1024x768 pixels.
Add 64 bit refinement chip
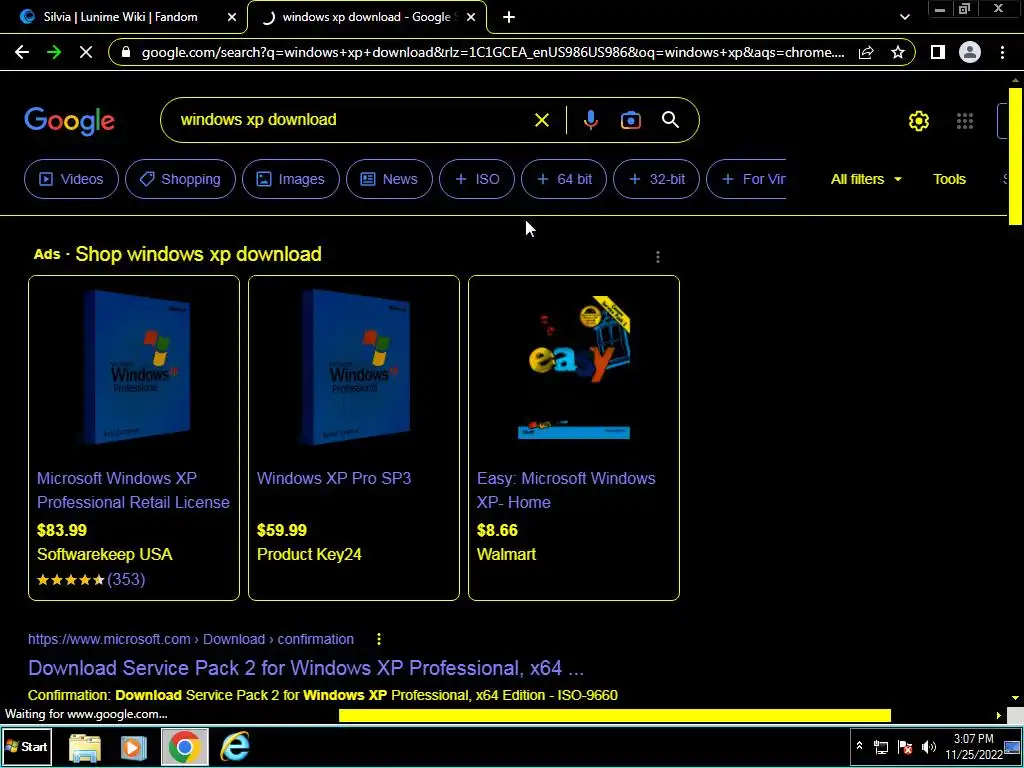tap(564, 179)
